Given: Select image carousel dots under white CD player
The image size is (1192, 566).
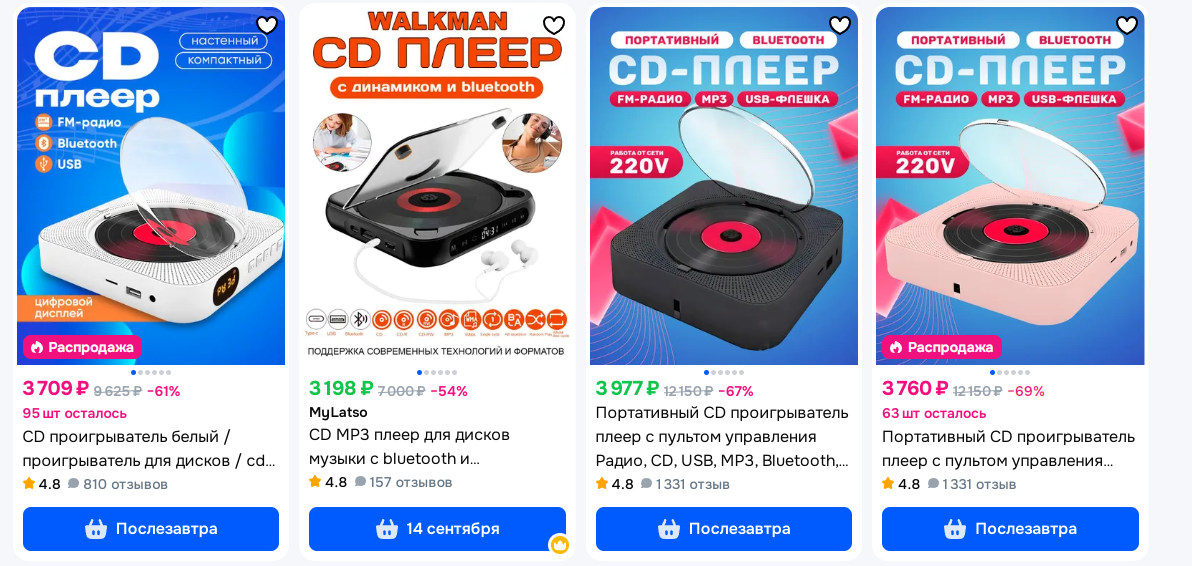Looking at the screenshot, I should [x=151, y=372].
